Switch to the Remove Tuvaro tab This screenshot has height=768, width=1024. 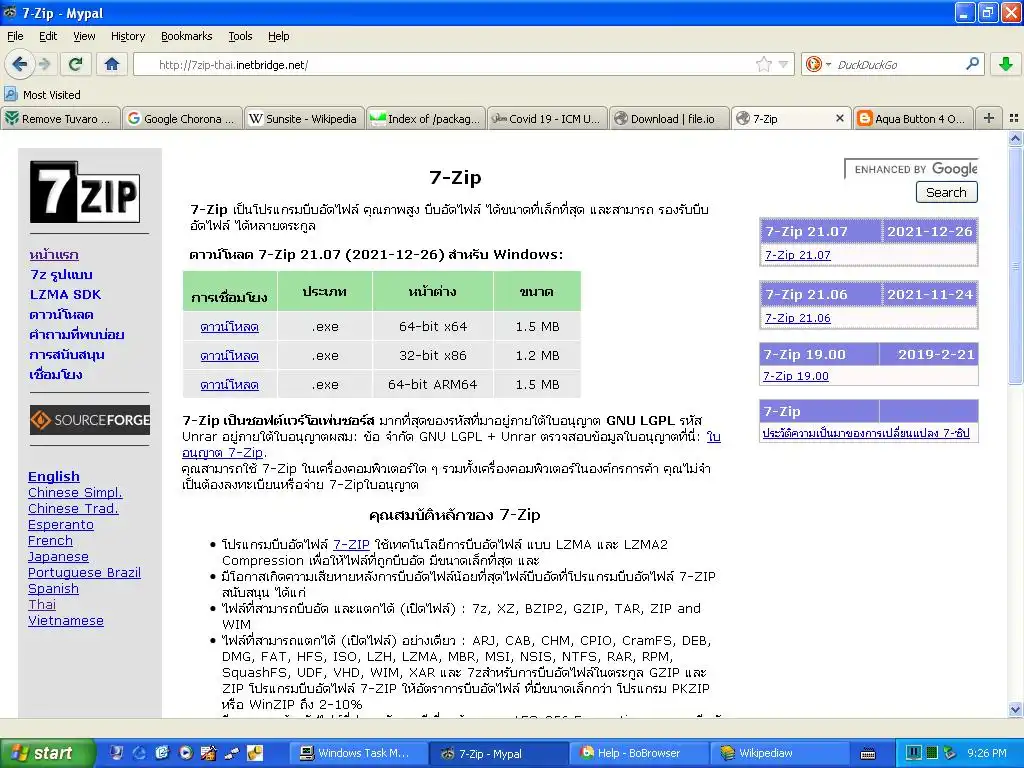(61, 118)
